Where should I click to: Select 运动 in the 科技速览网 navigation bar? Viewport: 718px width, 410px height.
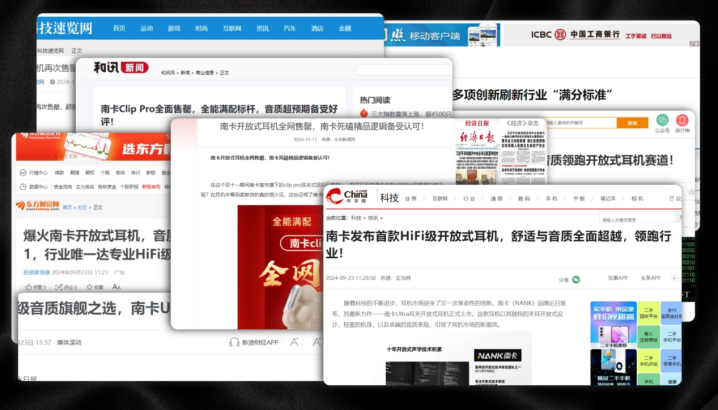pos(147,28)
